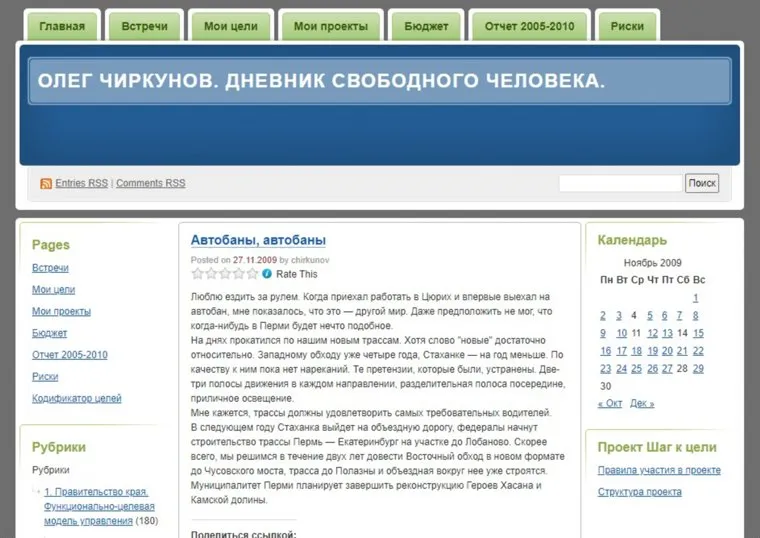Screen dimensions: 760x538
Task: Open Кодификатор целей in Pages sidebar
Action: tap(76, 398)
